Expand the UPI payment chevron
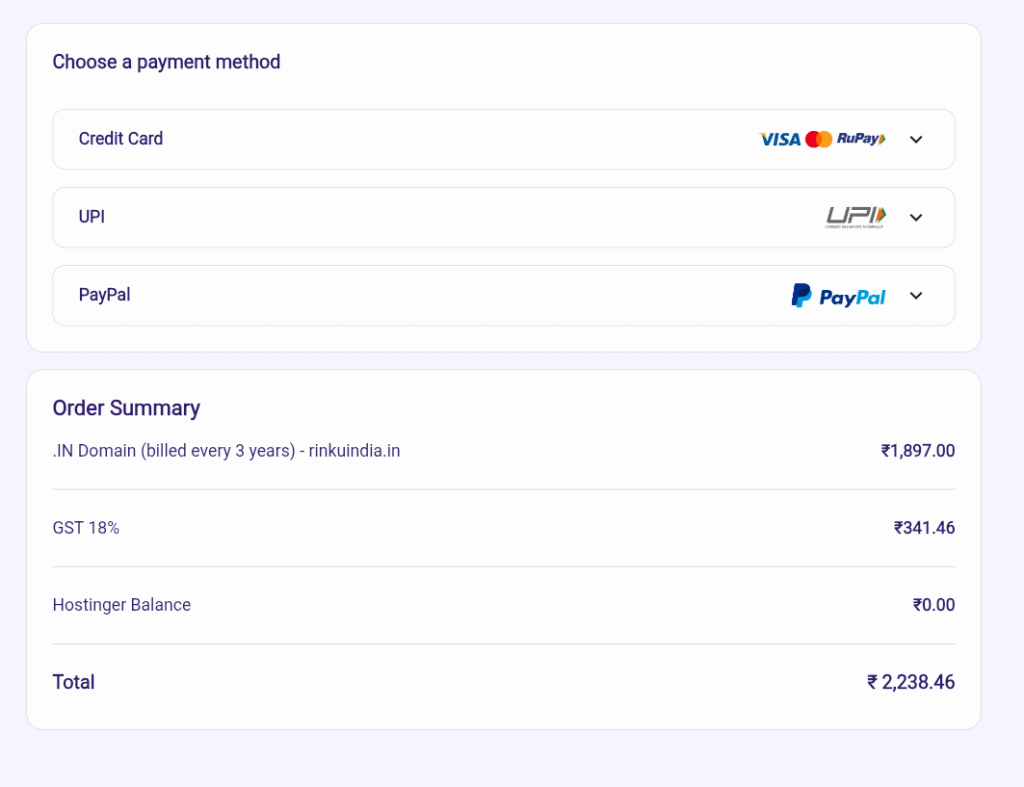 point(916,218)
